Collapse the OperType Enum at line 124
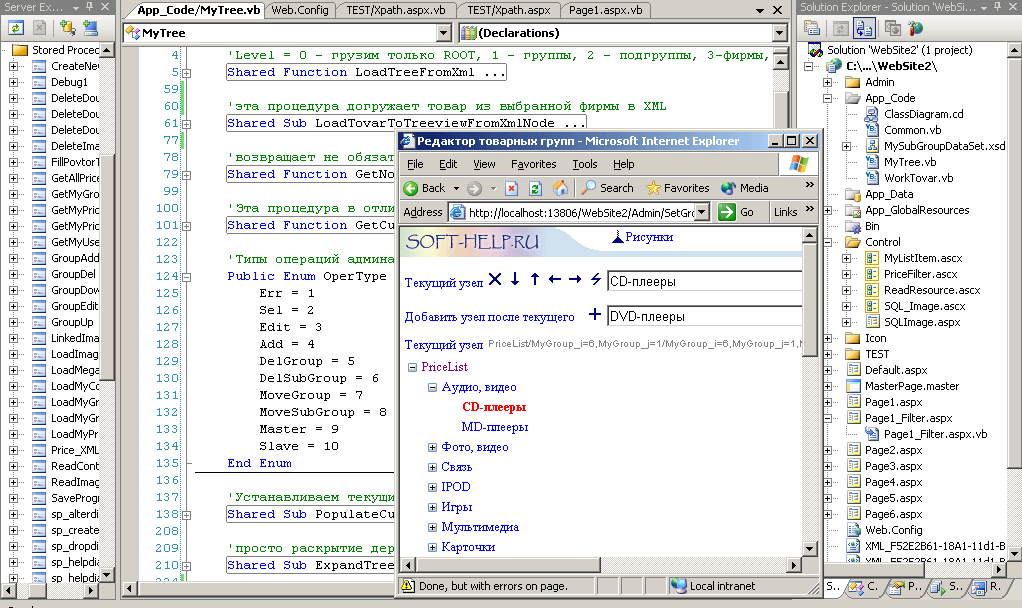 [x=186, y=276]
